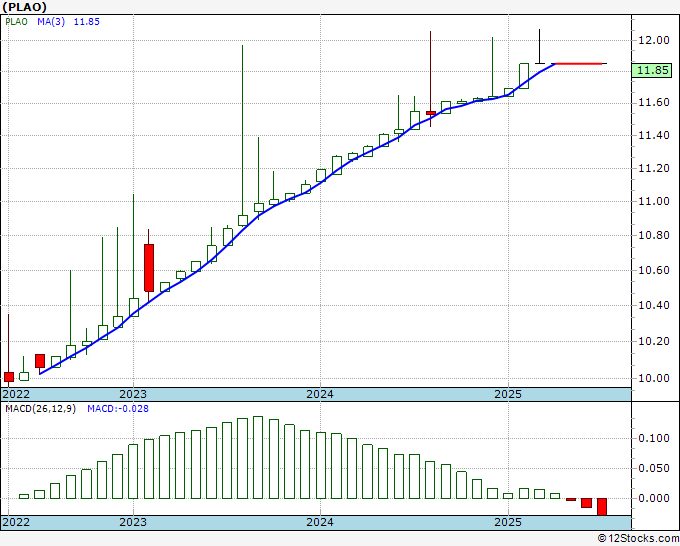The image size is (680, 546).
Task: Click the 11.40 price axis label
Action: coord(654,136)
